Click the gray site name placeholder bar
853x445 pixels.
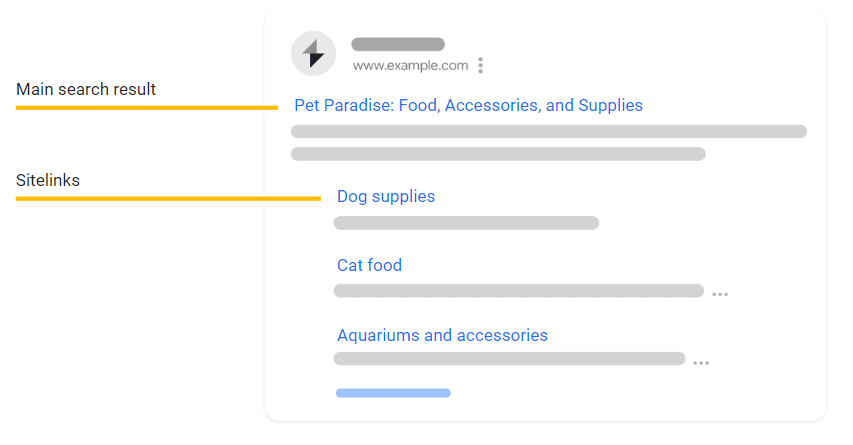(x=398, y=44)
